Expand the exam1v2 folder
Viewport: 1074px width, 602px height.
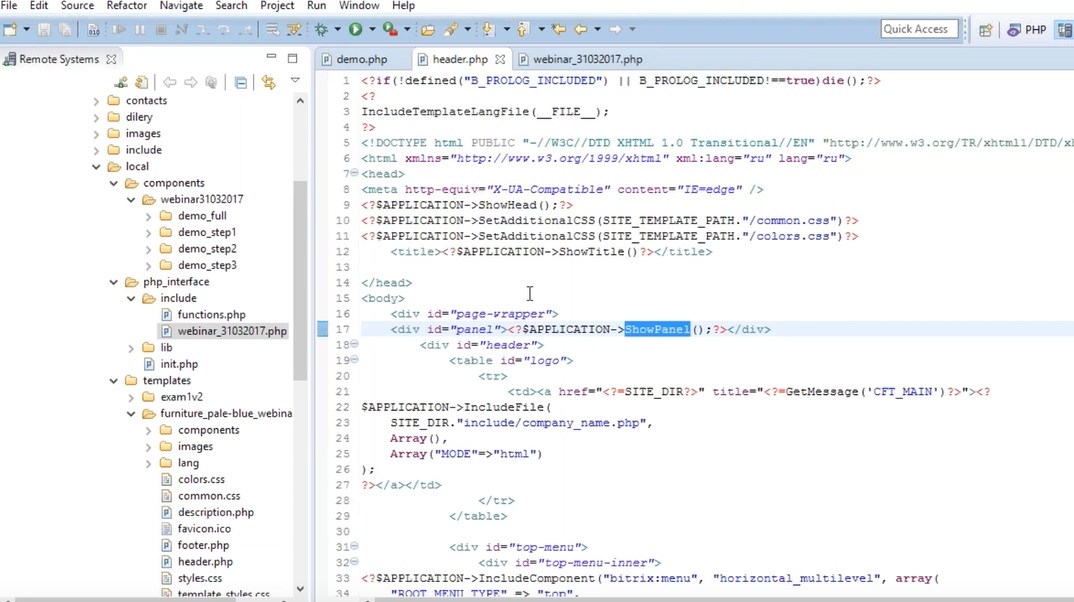point(131,397)
